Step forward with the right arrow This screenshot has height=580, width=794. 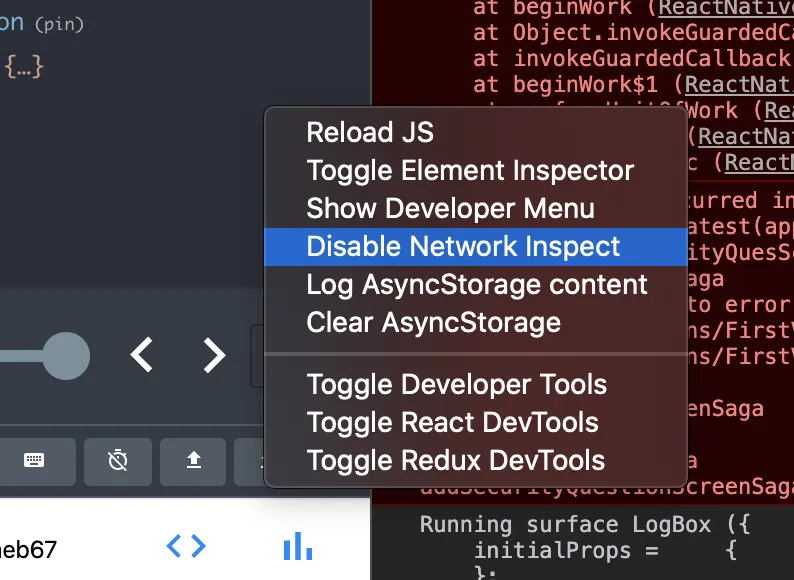click(214, 355)
